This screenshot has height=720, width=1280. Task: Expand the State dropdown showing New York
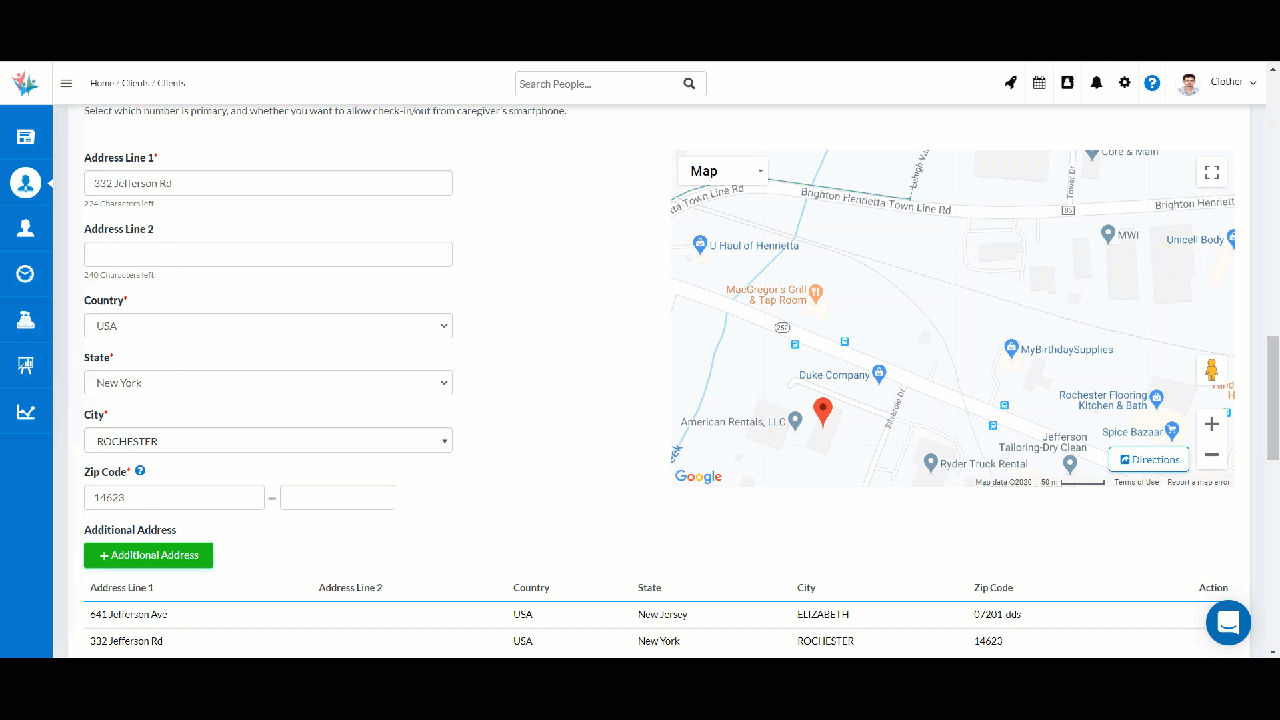[x=268, y=383]
